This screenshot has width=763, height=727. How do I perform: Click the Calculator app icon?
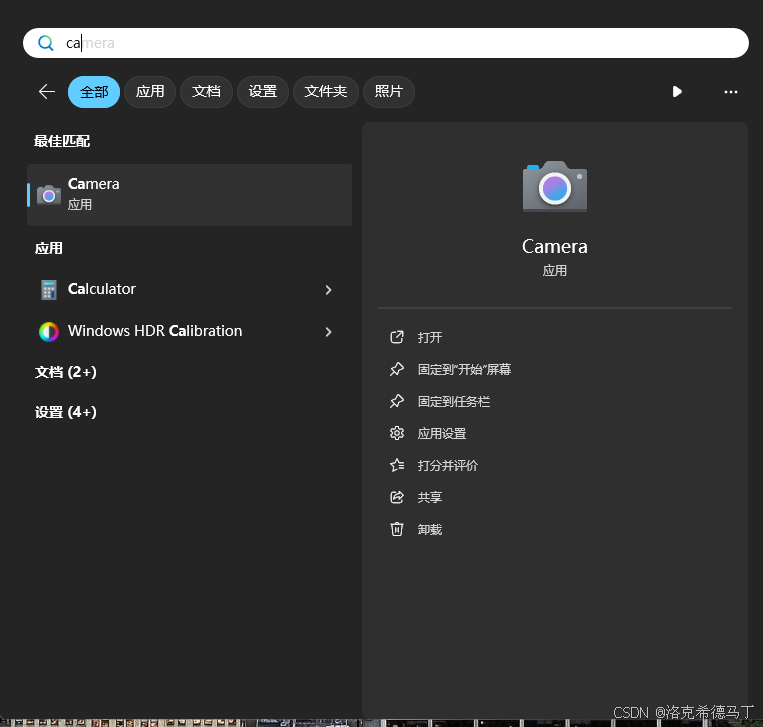49,290
